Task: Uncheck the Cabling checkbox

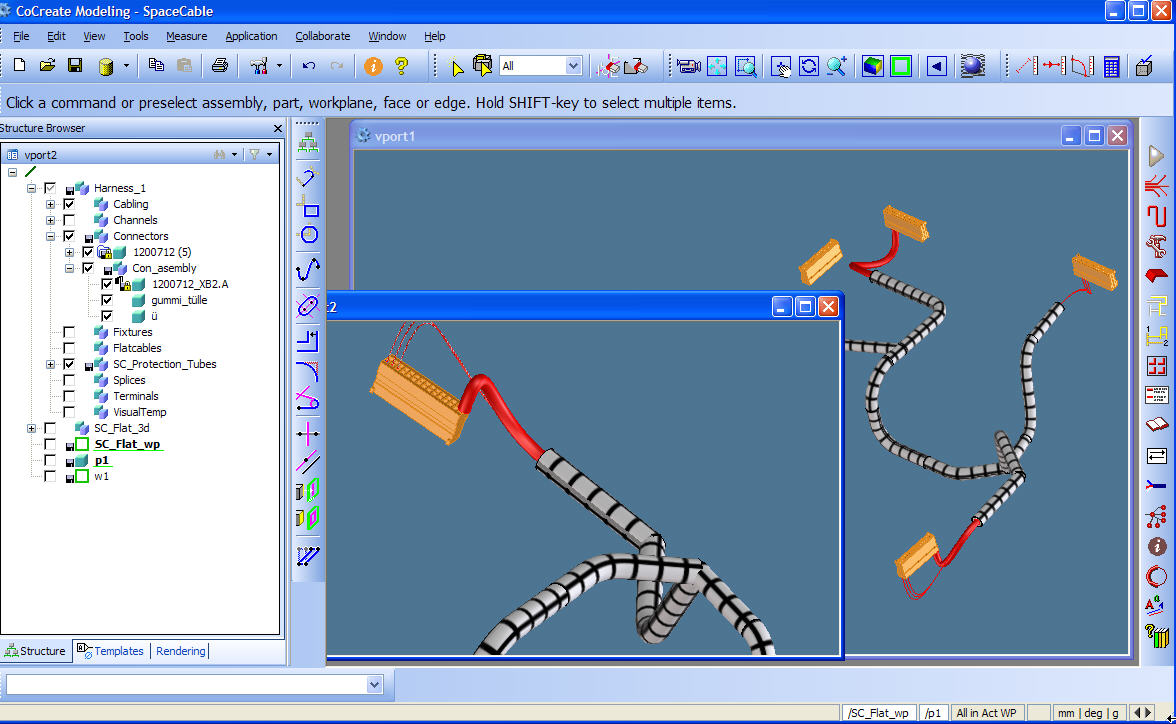Action: [x=69, y=204]
